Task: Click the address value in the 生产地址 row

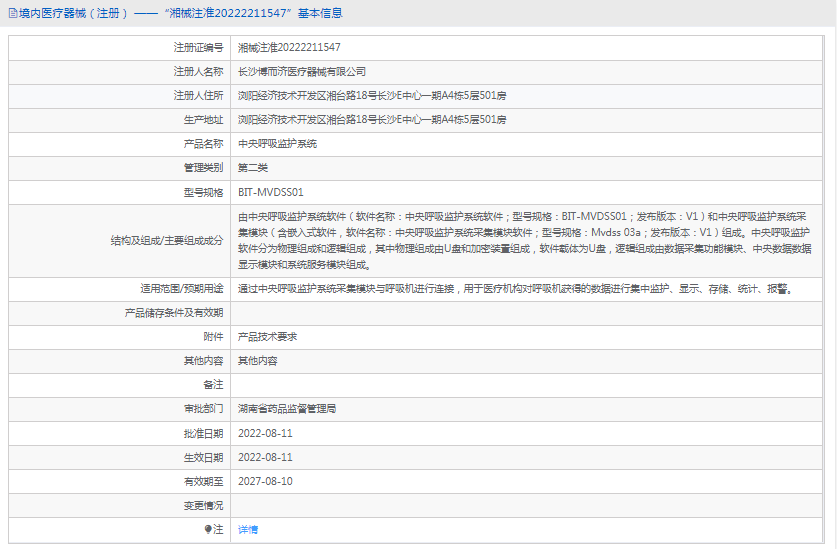Action: coord(372,120)
